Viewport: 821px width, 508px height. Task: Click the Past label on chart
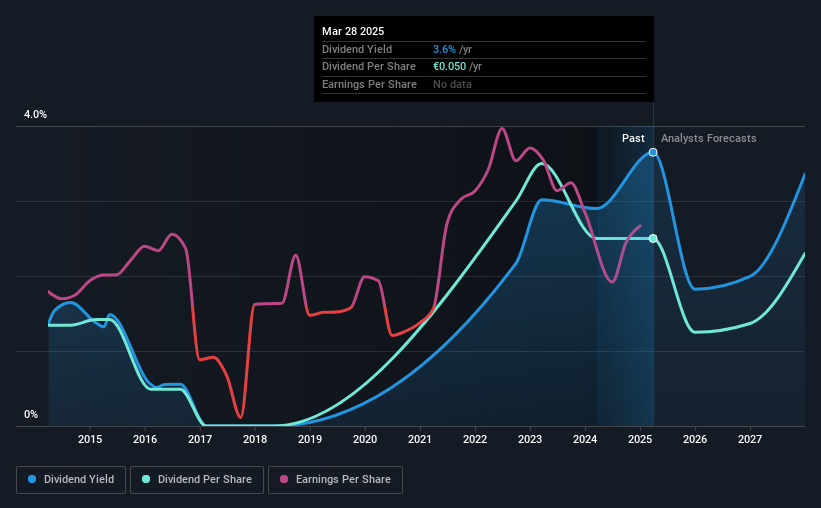[x=633, y=138]
